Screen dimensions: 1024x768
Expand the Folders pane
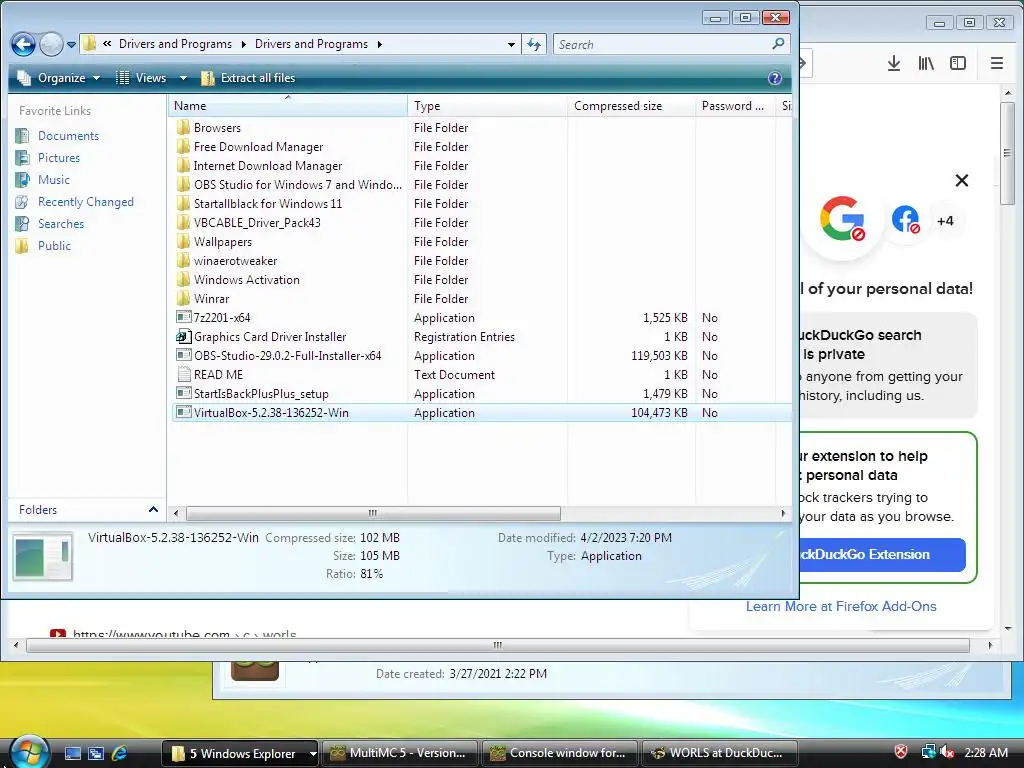click(x=153, y=509)
